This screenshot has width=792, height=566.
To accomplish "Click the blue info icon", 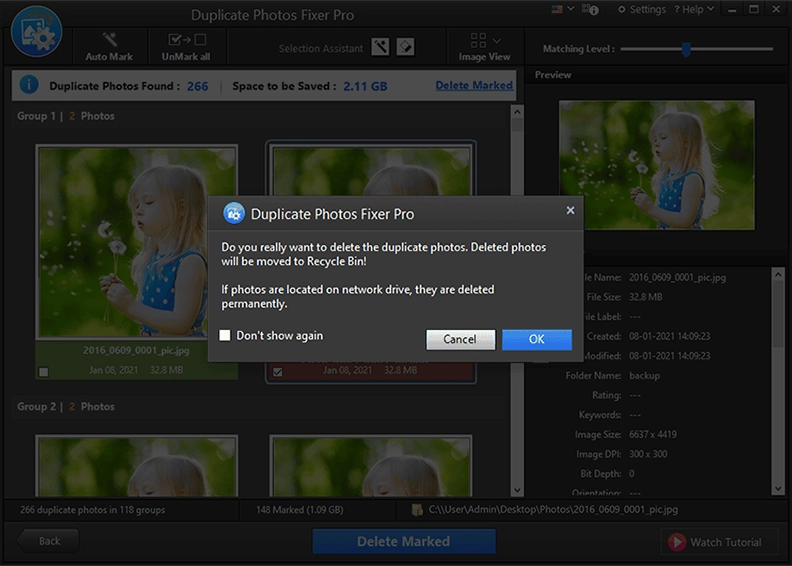I will tap(29, 84).
